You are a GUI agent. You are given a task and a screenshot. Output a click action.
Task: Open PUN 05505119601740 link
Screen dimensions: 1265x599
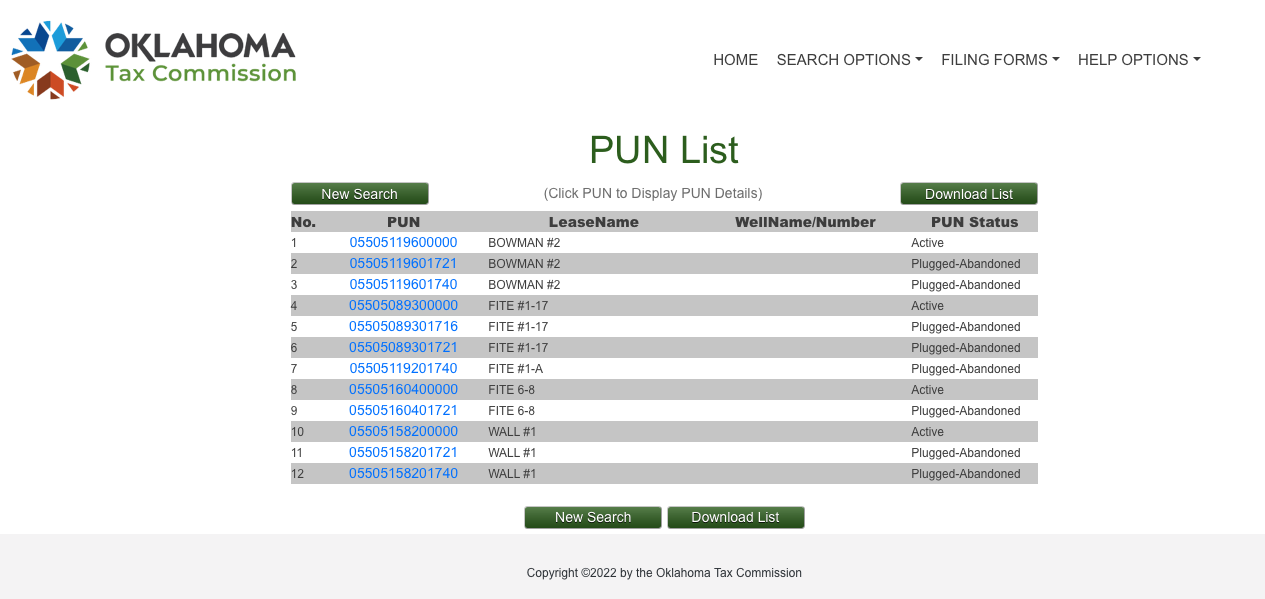pos(403,284)
